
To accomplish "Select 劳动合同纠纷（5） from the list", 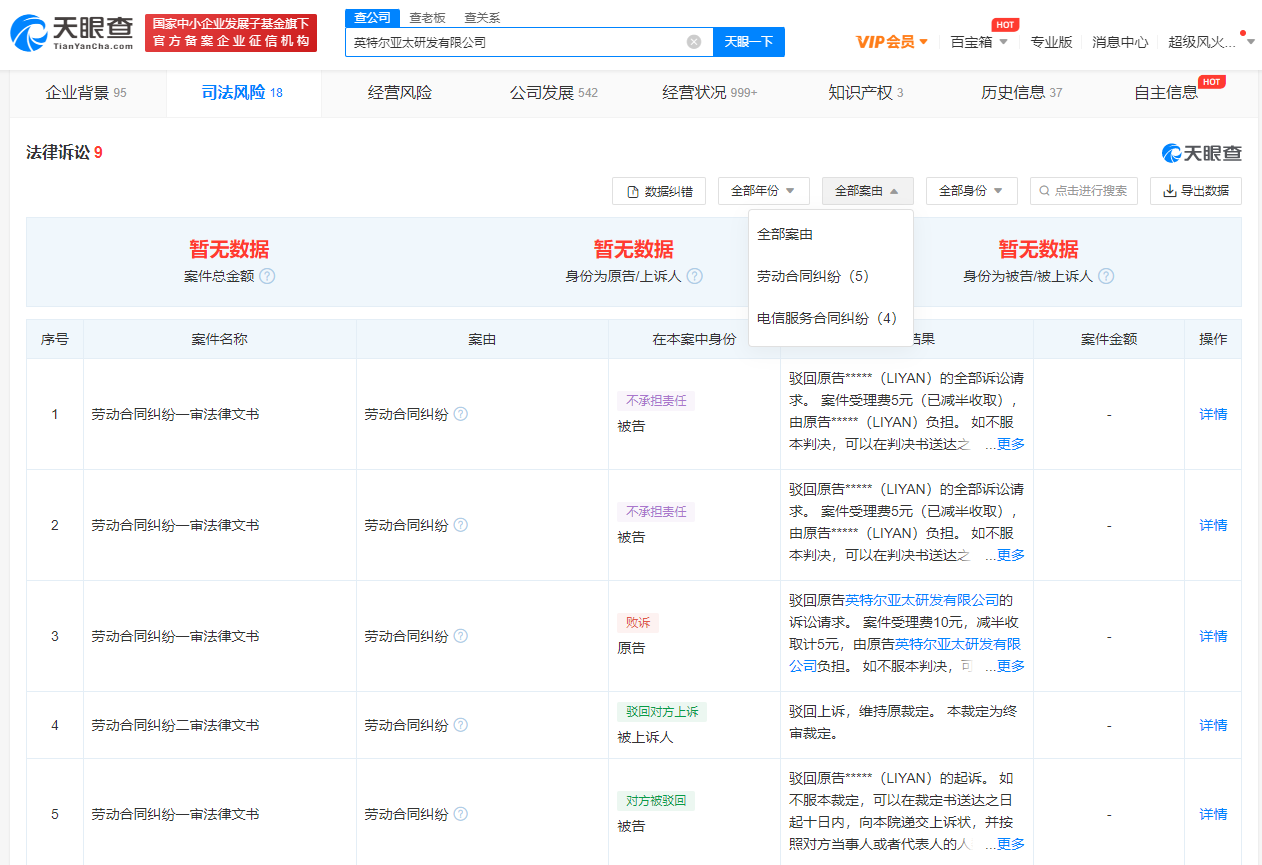I will tap(813, 276).
